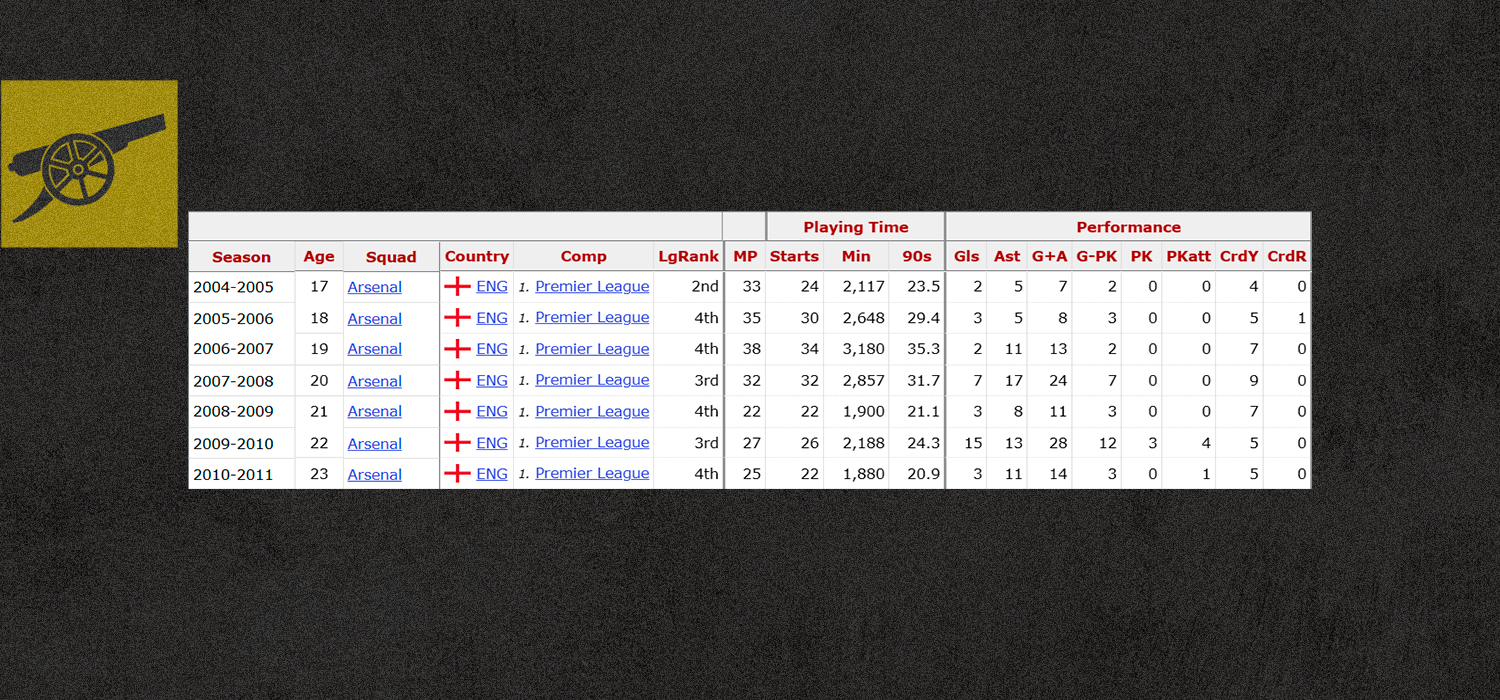Viewport: 1500px width, 700px height.
Task: Select the 2010-2011 season cell
Action: 242,475
